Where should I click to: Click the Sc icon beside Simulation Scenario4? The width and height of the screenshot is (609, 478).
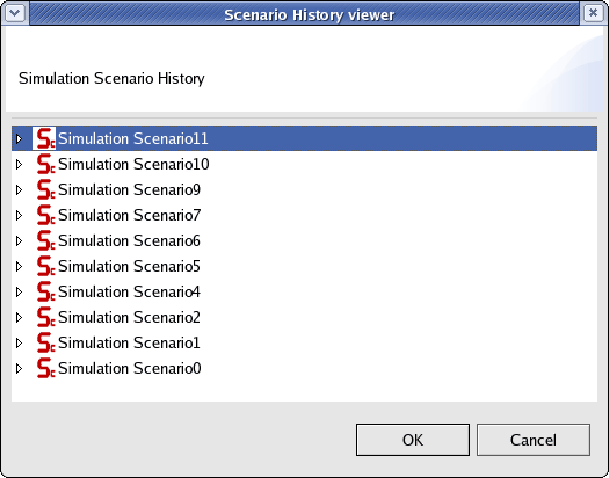(46, 292)
